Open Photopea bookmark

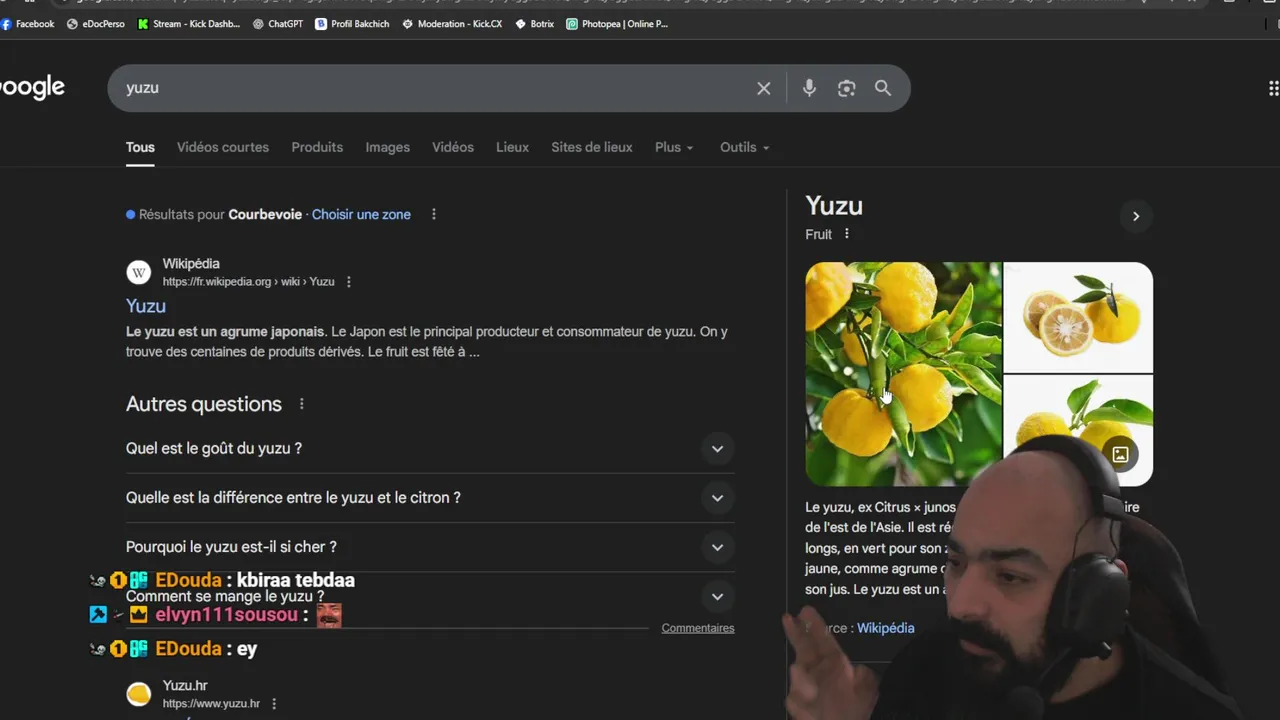[617, 24]
